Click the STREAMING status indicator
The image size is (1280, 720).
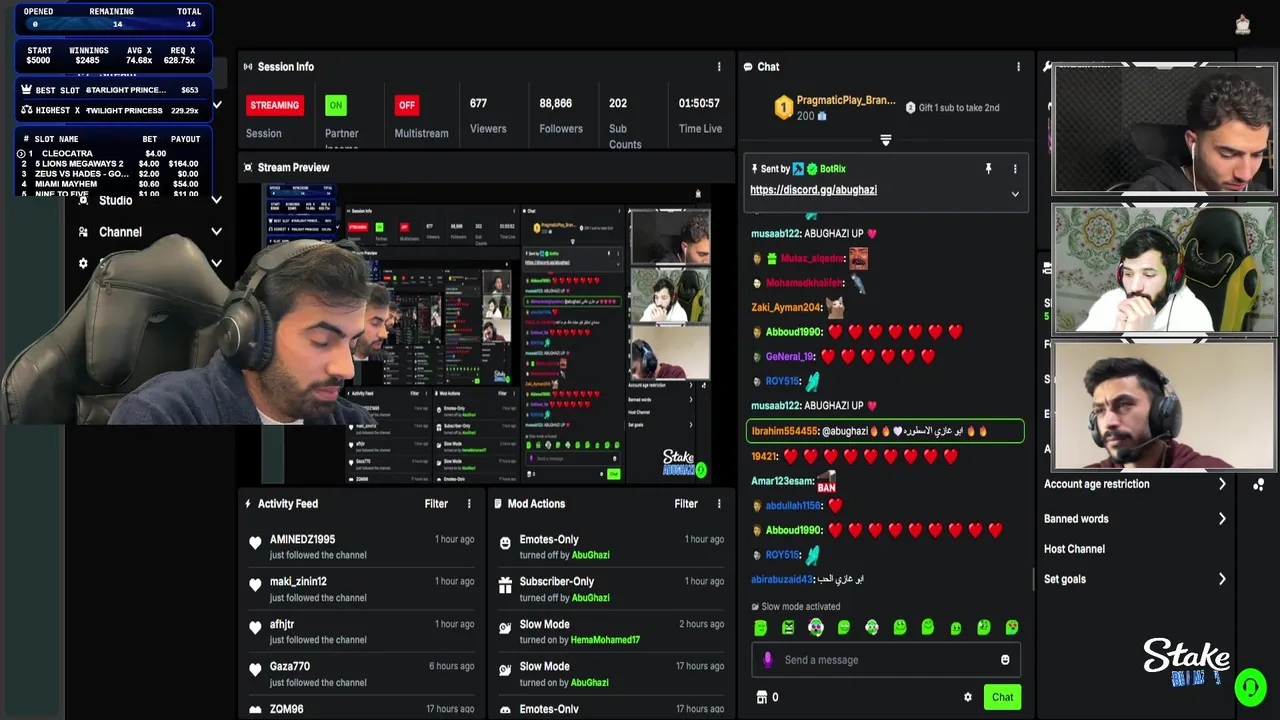(x=274, y=105)
